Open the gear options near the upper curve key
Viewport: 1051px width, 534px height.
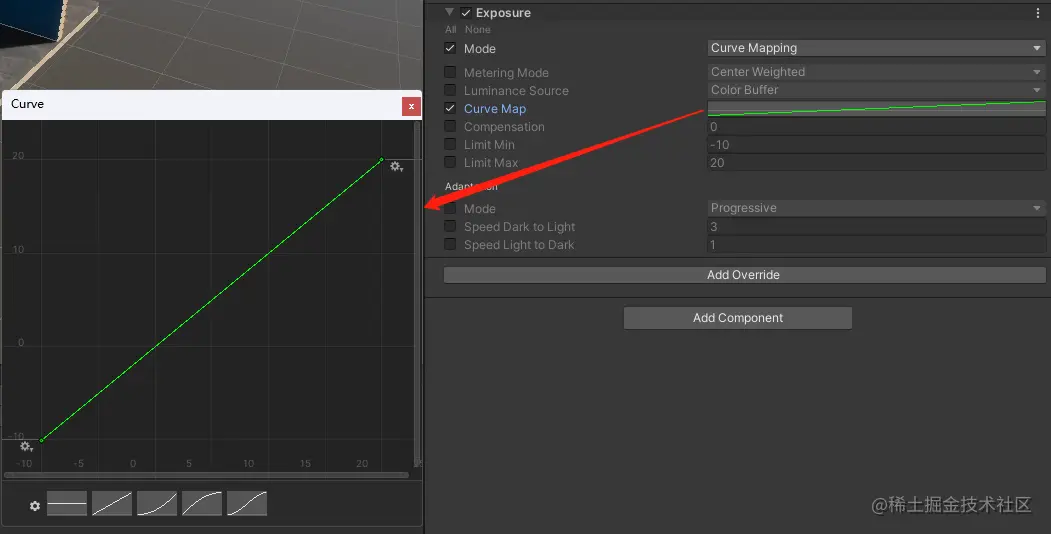397,167
